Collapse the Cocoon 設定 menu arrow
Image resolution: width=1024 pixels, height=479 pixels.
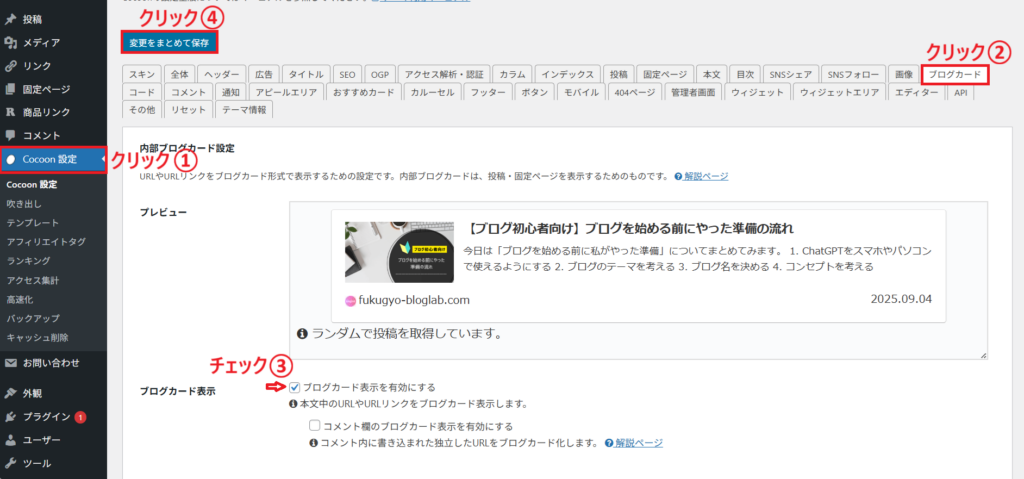103,159
